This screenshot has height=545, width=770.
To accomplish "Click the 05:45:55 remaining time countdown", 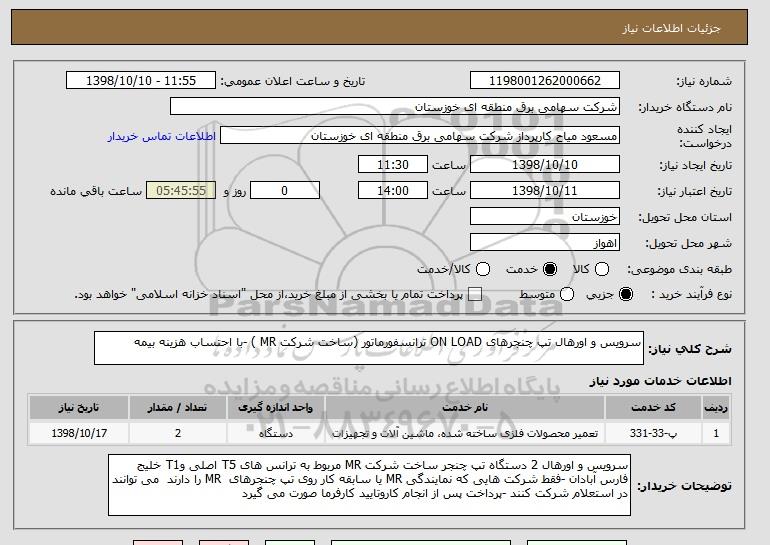I will click(180, 191).
